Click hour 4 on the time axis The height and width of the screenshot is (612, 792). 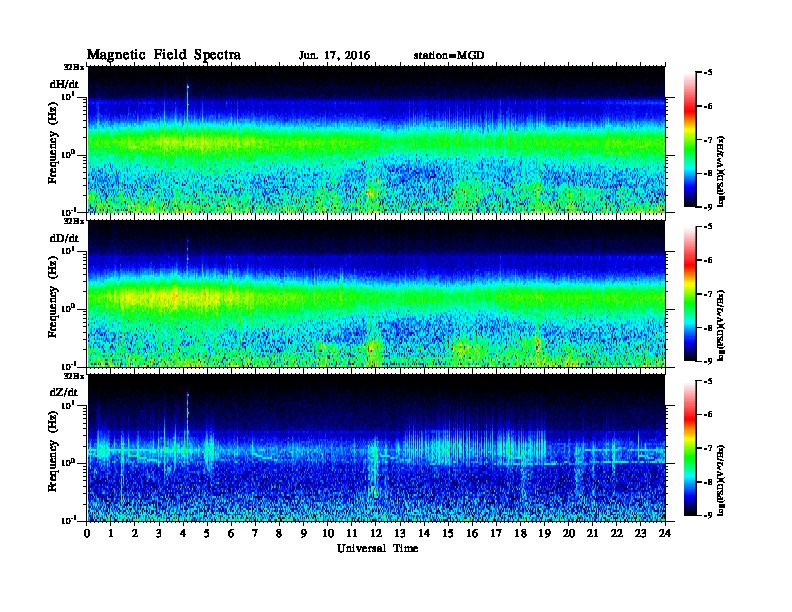[x=183, y=534]
